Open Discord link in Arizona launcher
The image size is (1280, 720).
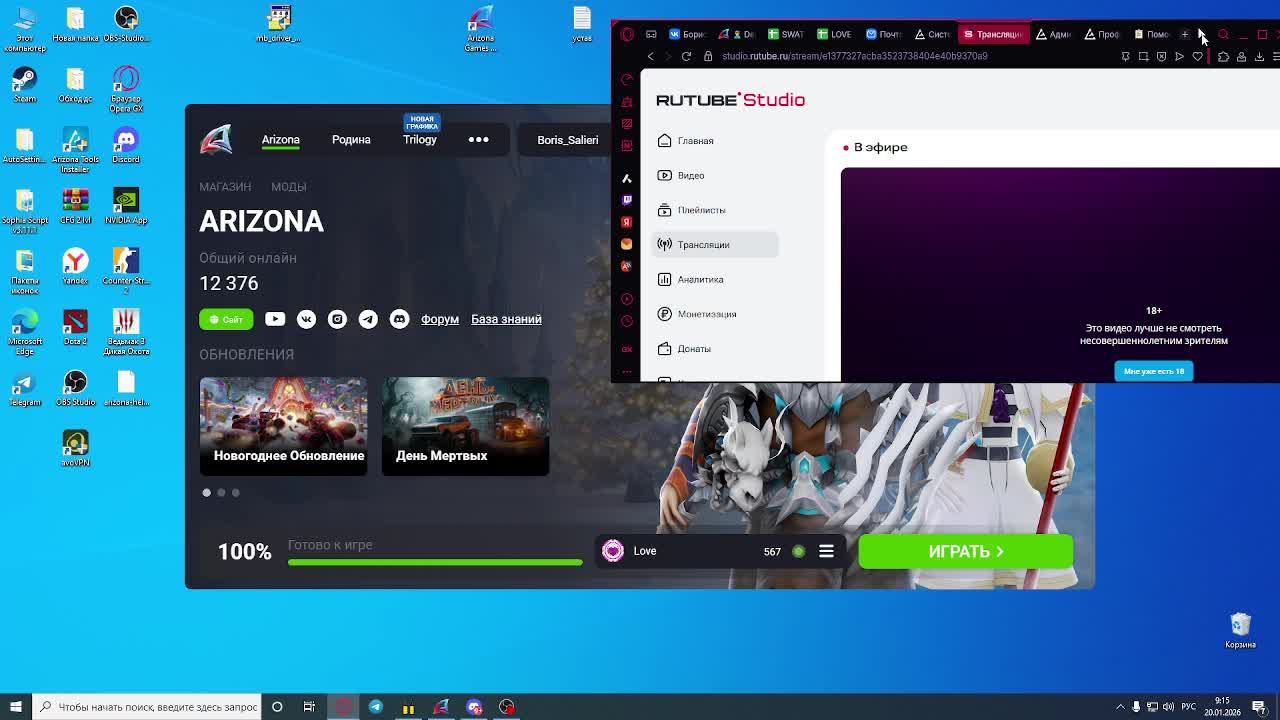click(399, 319)
